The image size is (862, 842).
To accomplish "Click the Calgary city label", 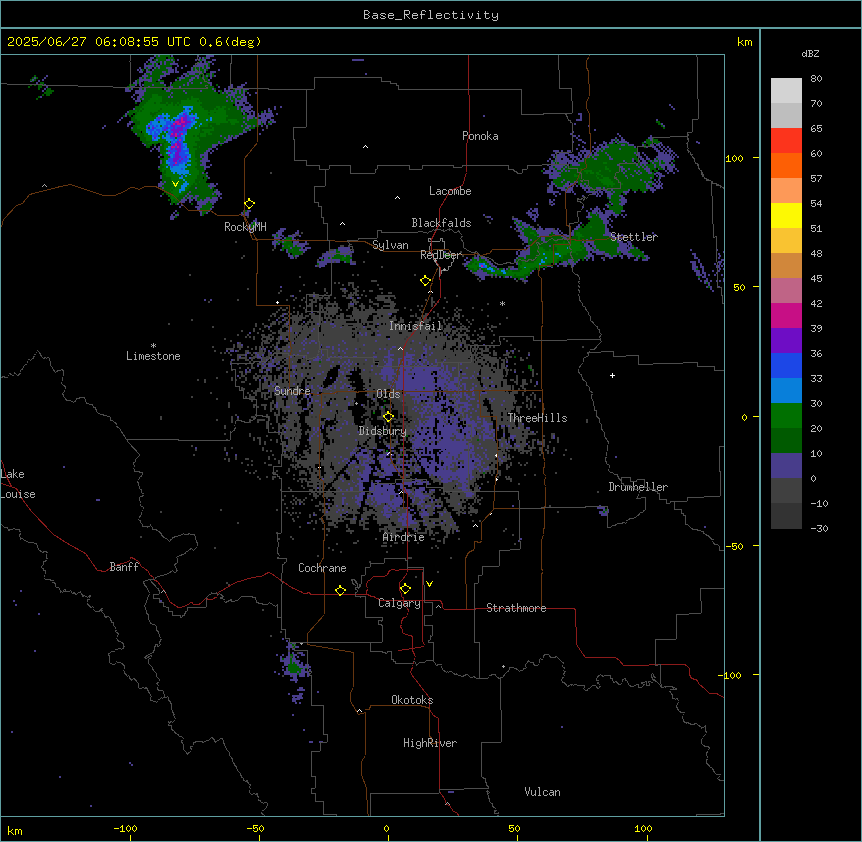I will (x=399, y=603).
